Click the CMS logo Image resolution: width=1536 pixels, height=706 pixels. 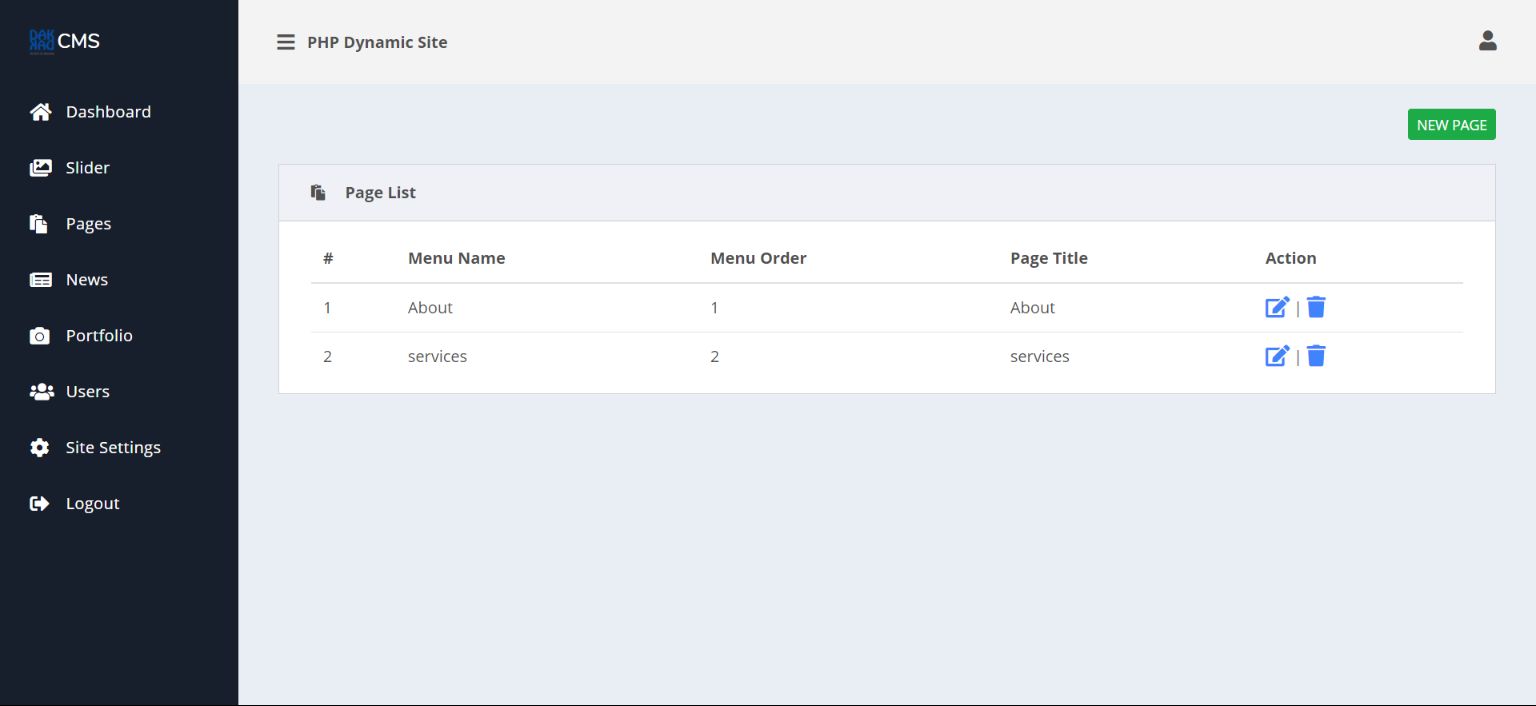pyautogui.click(x=65, y=41)
